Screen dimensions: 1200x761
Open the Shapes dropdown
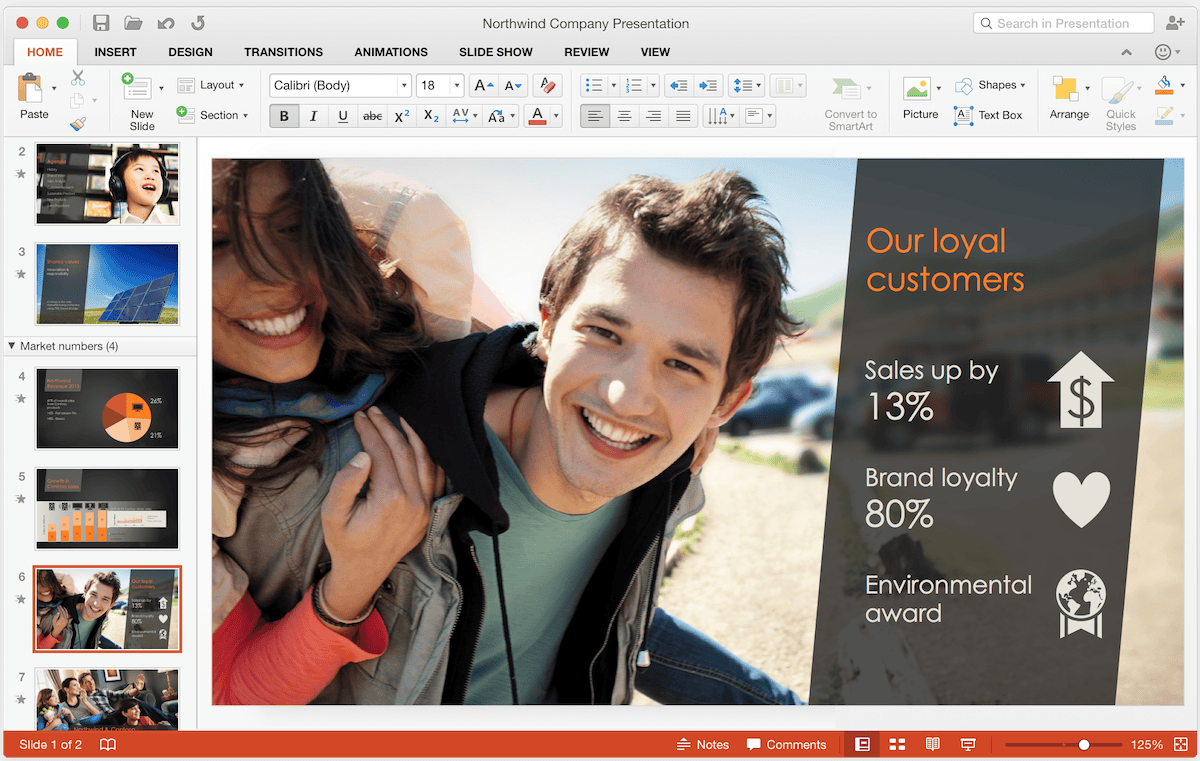click(x=990, y=85)
